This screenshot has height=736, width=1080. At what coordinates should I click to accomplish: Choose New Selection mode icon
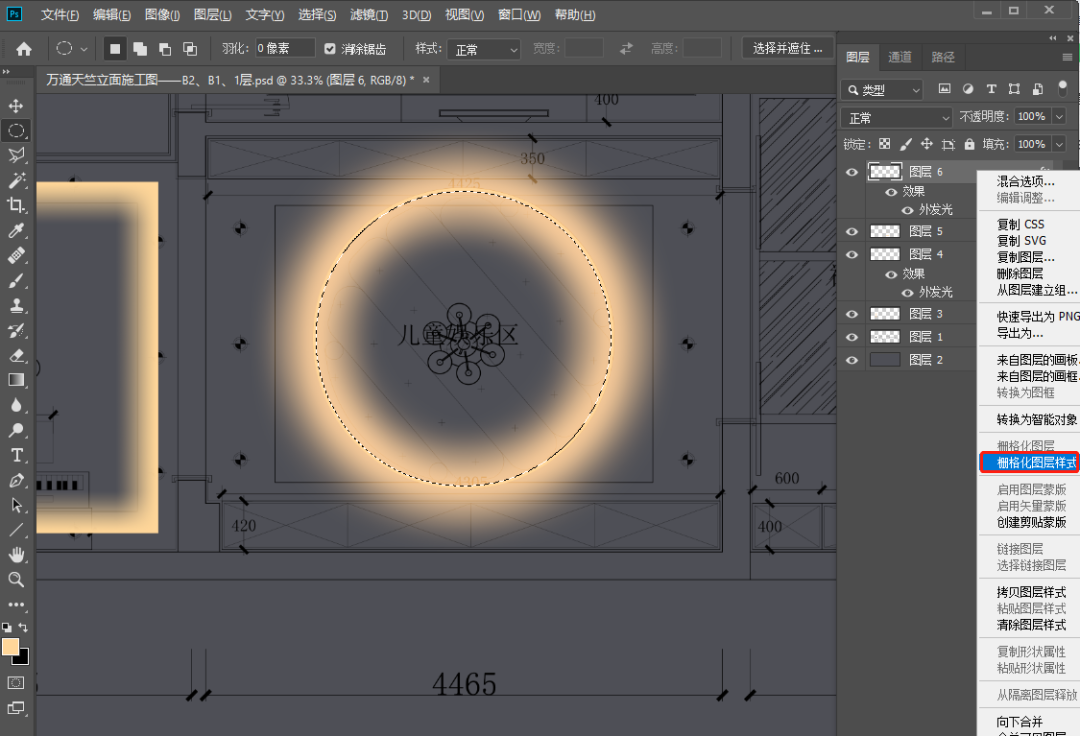tap(115, 49)
